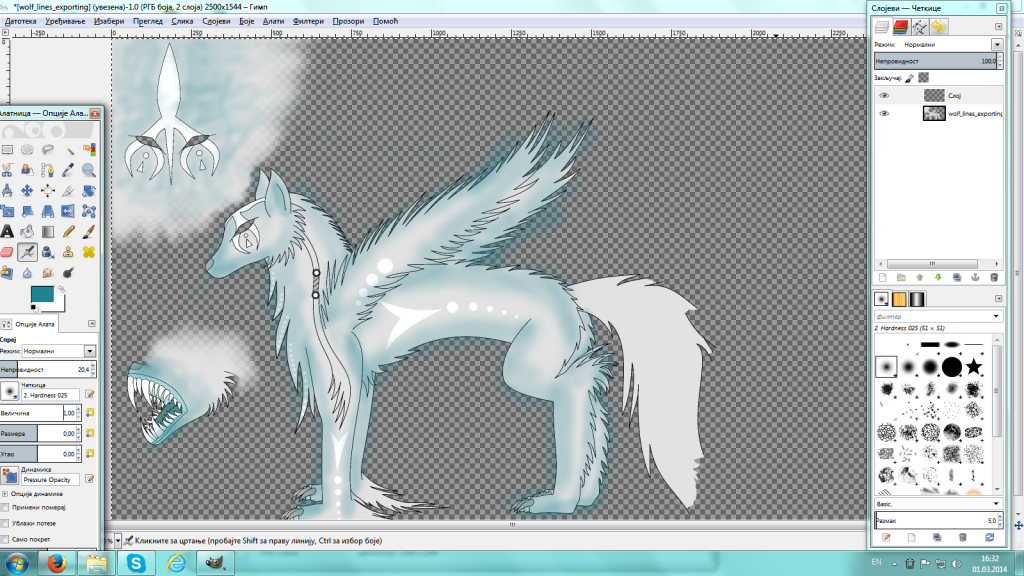Create a new layer using the blank page icon
Screen dimensions: 1024x576
(x=882, y=277)
